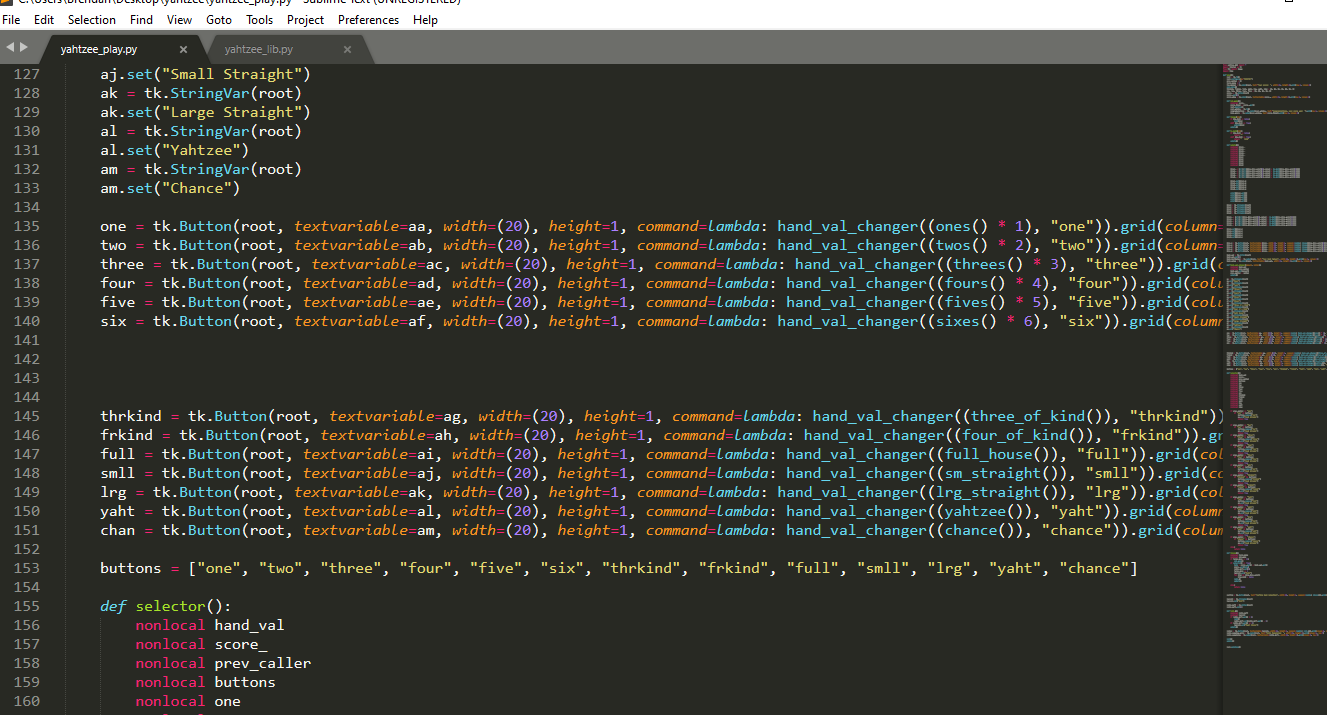Click 'hand_val' on the nonlocal line 156
This screenshot has width=1327, height=715.
pyautogui.click(x=250, y=625)
